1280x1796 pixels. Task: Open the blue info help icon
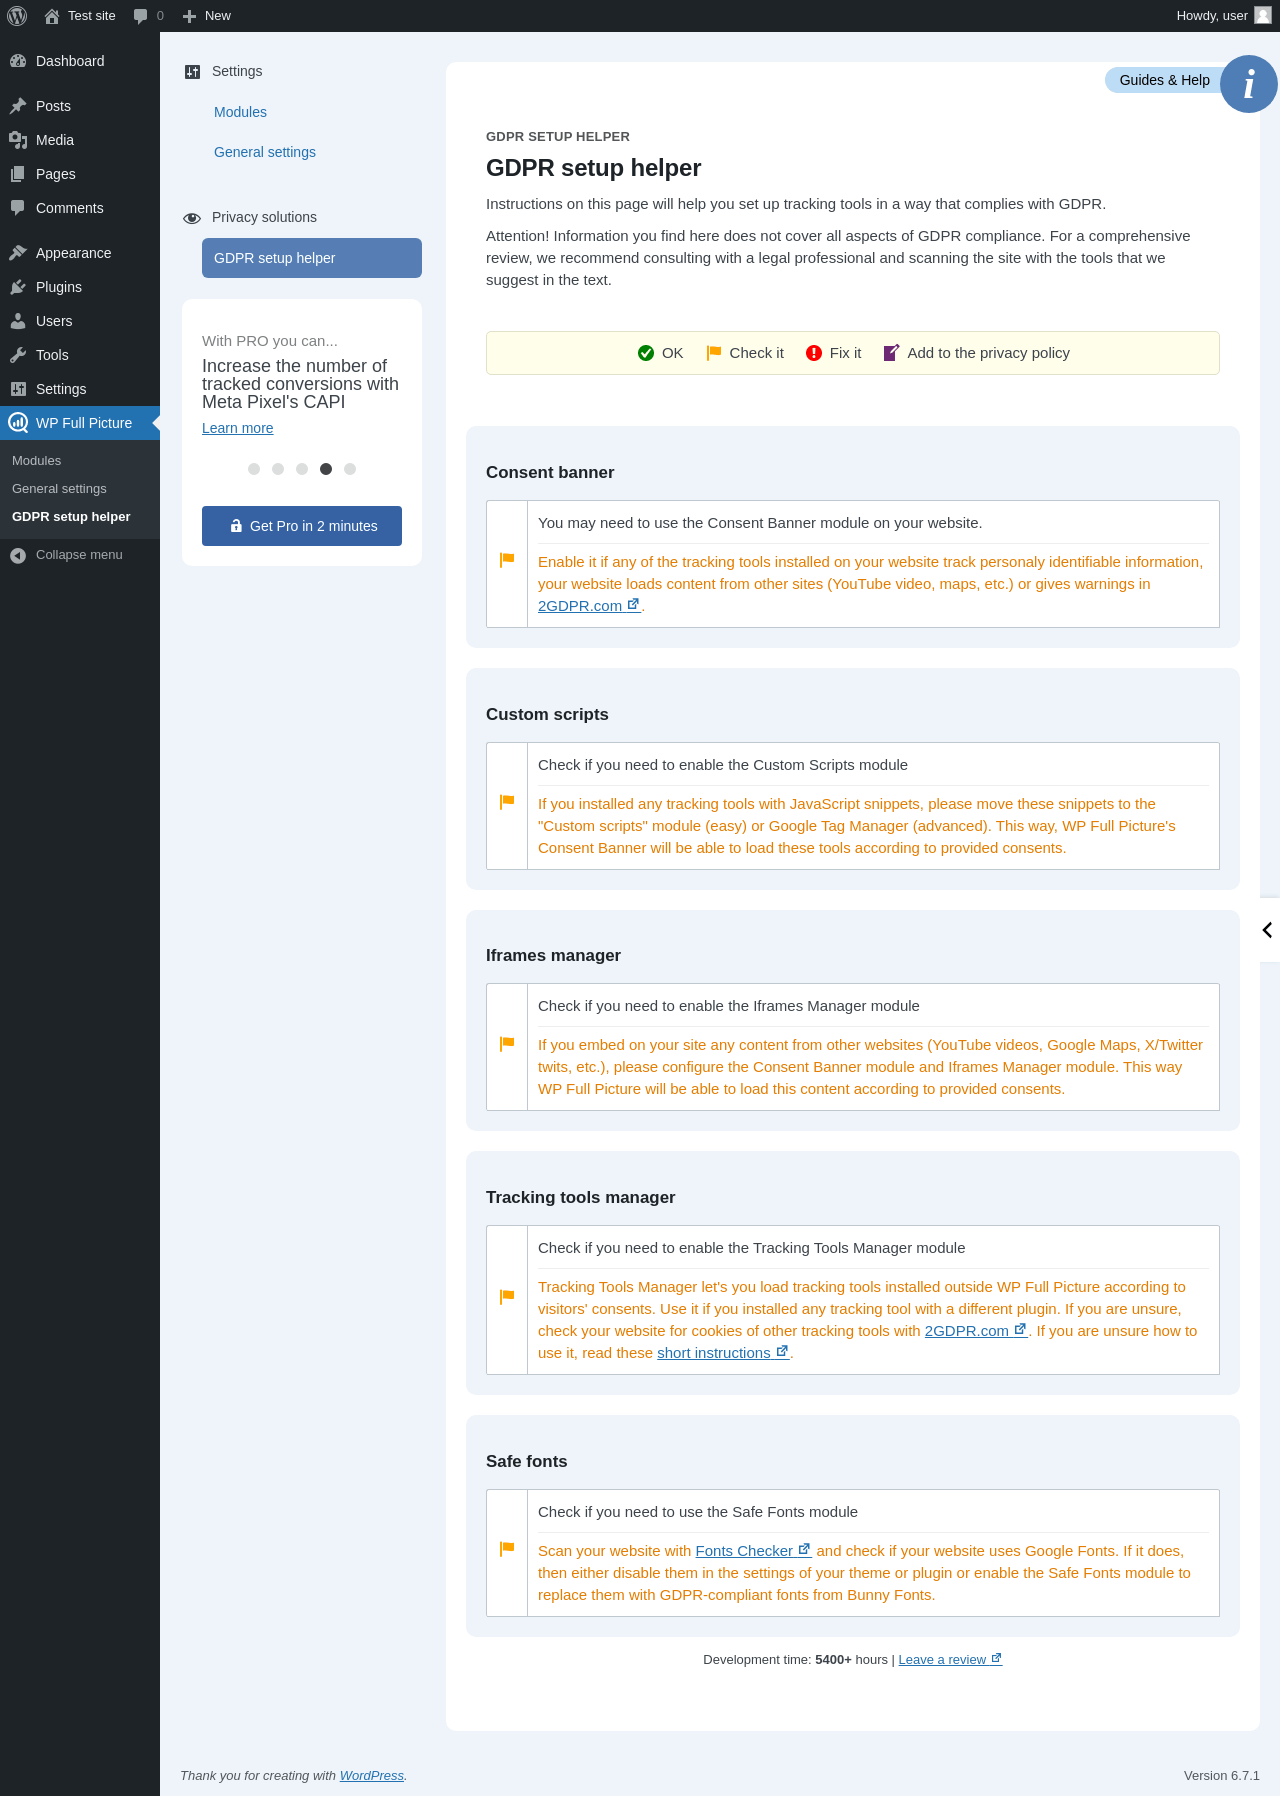point(1249,84)
